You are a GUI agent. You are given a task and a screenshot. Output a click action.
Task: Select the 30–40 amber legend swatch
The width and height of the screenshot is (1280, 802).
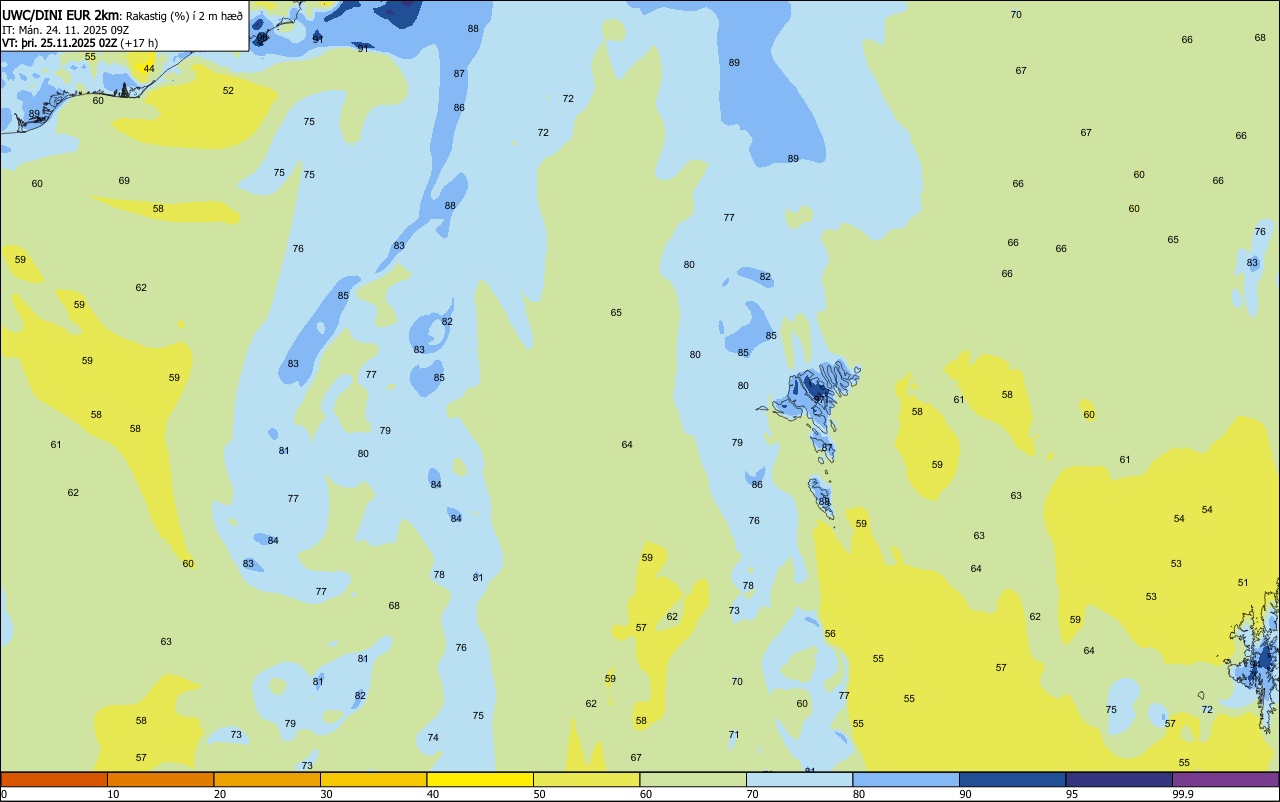coord(373,779)
